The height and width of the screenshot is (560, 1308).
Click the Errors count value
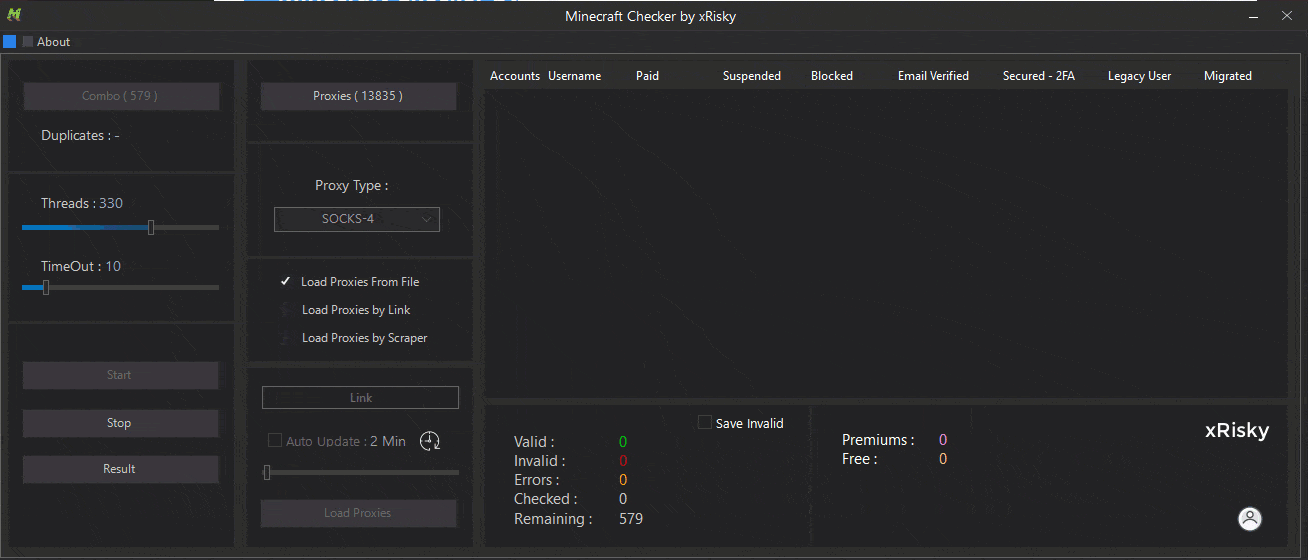[x=623, y=480]
